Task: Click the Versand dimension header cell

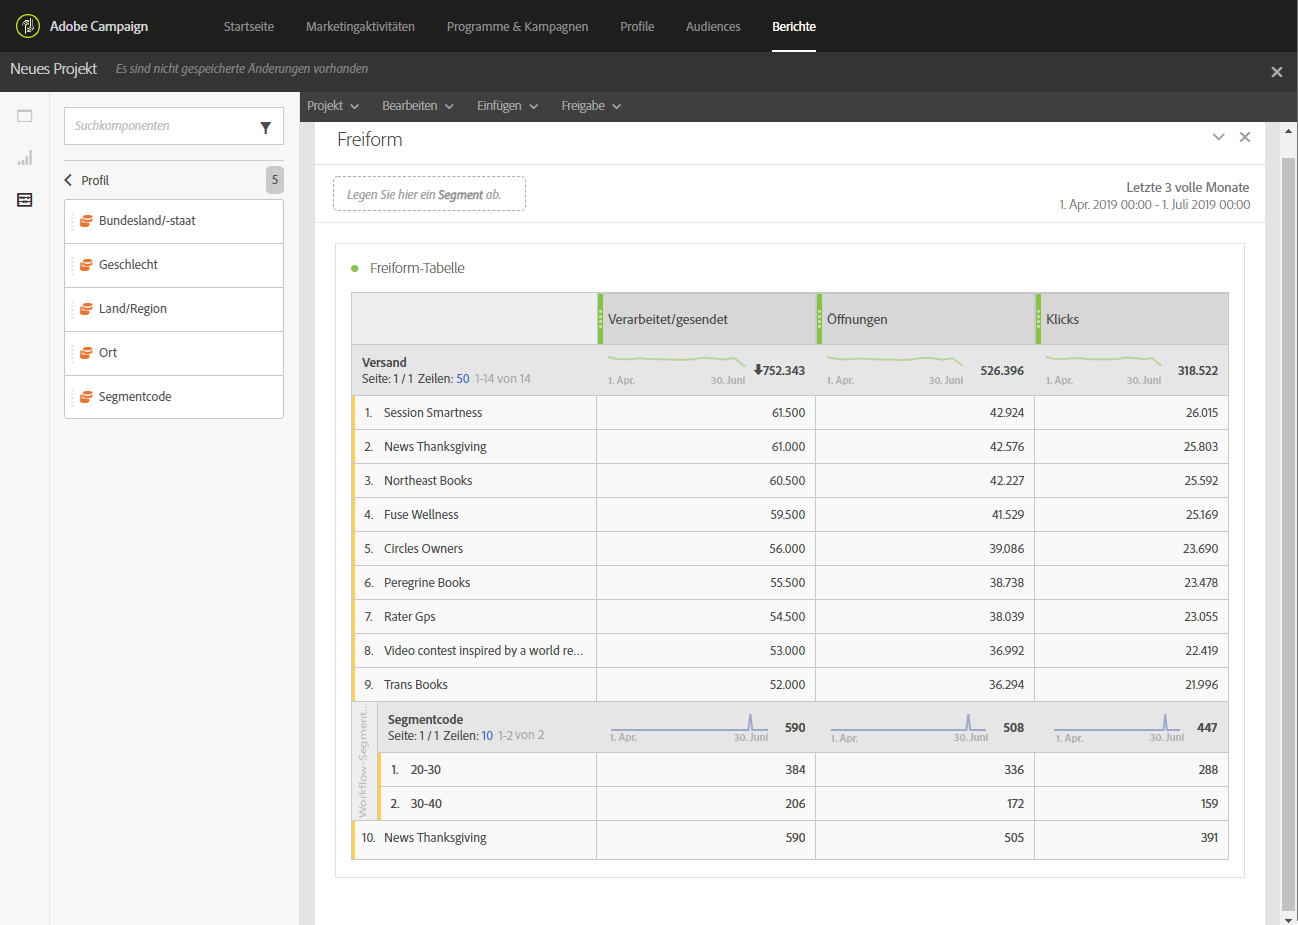Action: tap(474, 370)
